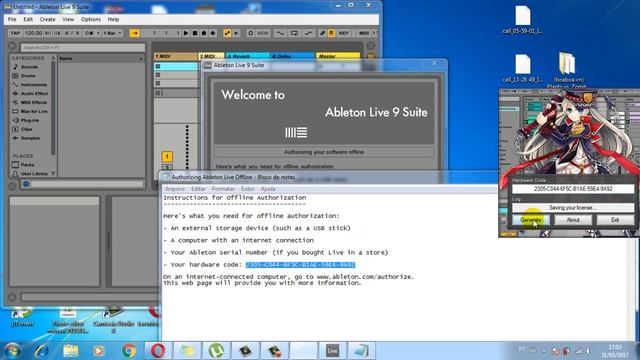Open the File menu in Ableton

(12, 19)
